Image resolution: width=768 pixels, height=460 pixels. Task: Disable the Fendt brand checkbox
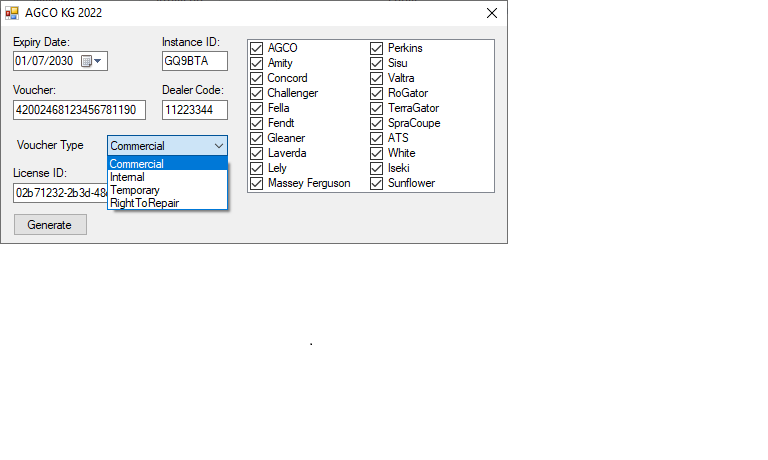pyautogui.click(x=257, y=123)
